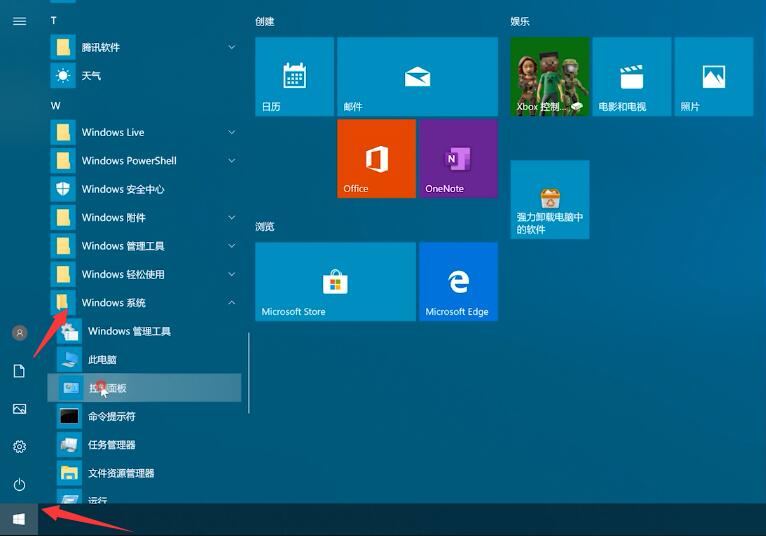766x536 pixels.
Task: Click the 腾讯软件 folder label
Action: click(101, 47)
